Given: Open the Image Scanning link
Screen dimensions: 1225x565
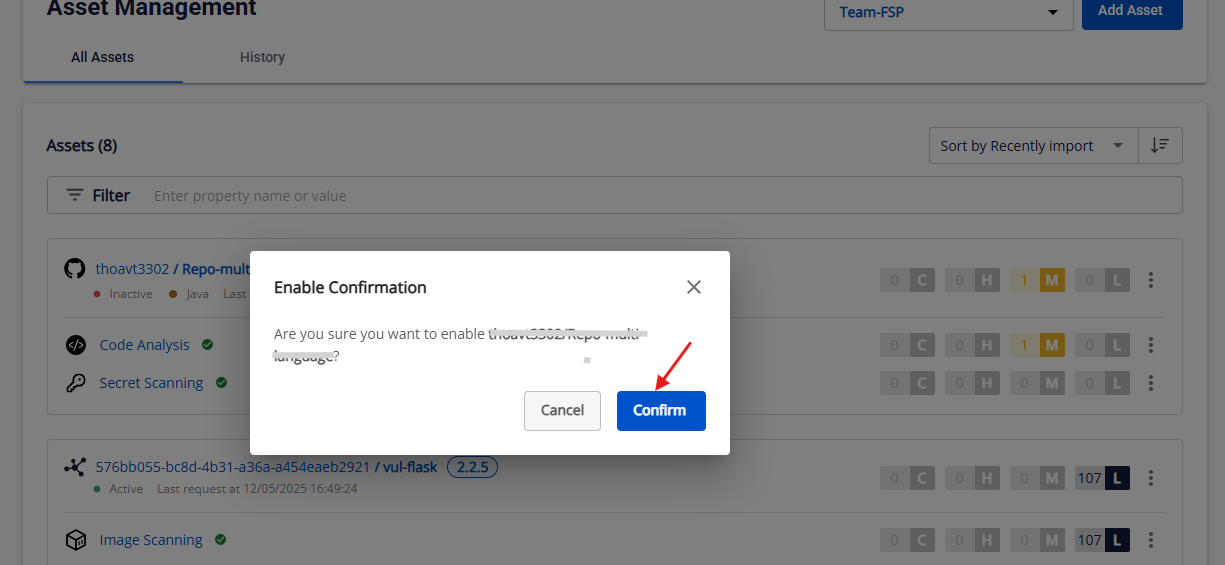Looking at the screenshot, I should (x=151, y=540).
